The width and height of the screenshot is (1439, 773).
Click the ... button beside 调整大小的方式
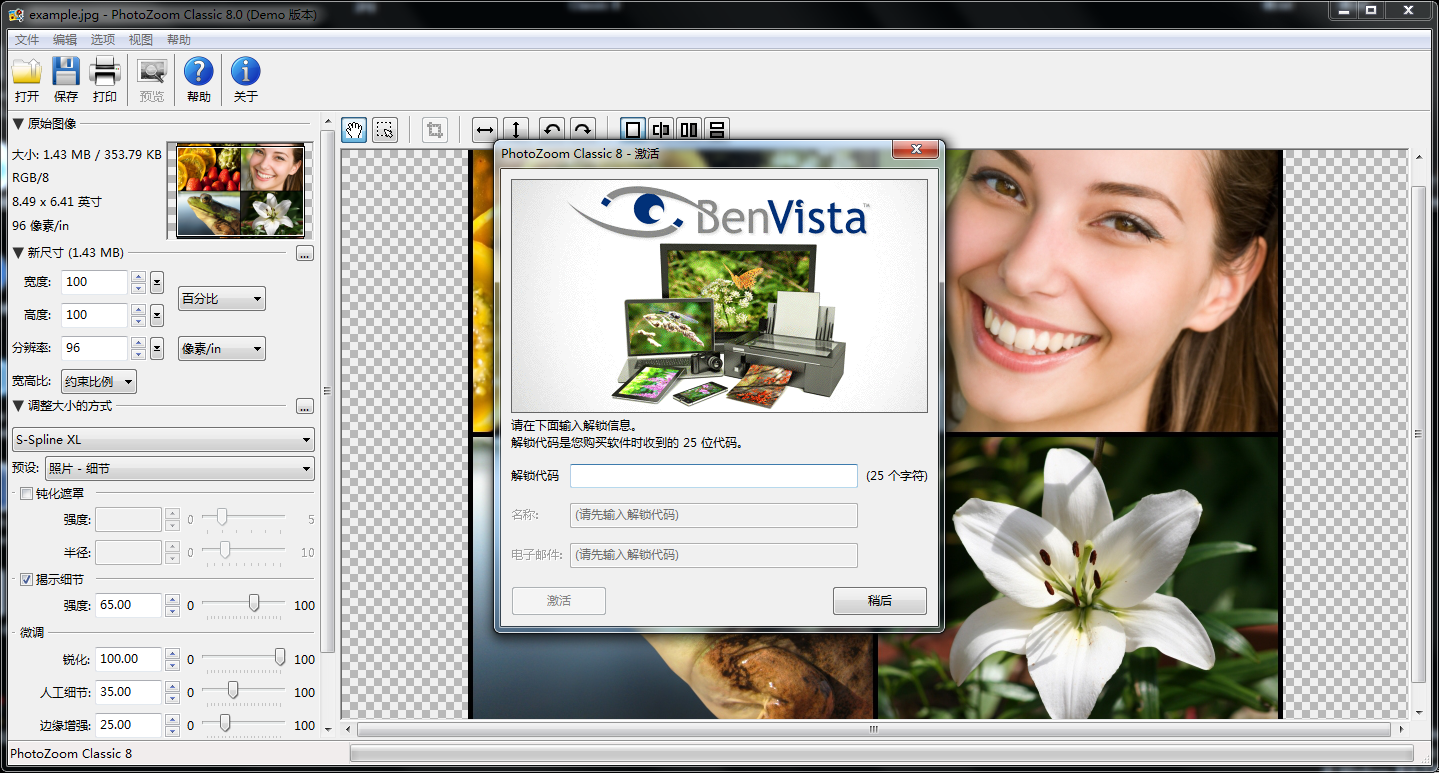pyautogui.click(x=305, y=406)
